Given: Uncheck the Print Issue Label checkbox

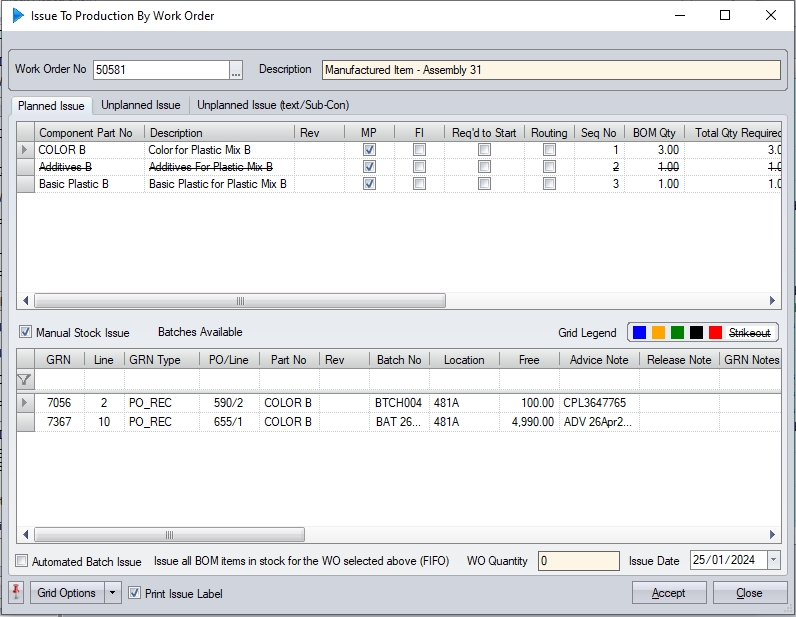Looking at the screenshot, I should [135, 593].
